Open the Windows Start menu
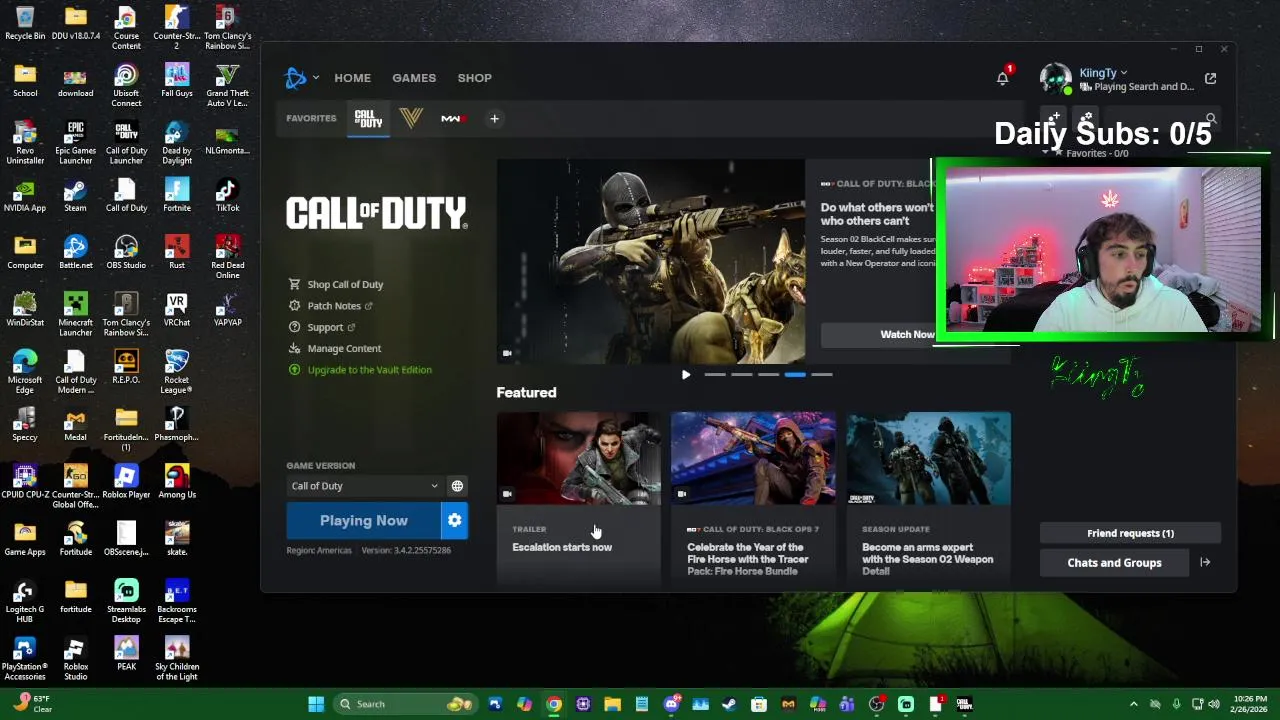Viewport: 1280px width, 720px height. click(316, 704)
